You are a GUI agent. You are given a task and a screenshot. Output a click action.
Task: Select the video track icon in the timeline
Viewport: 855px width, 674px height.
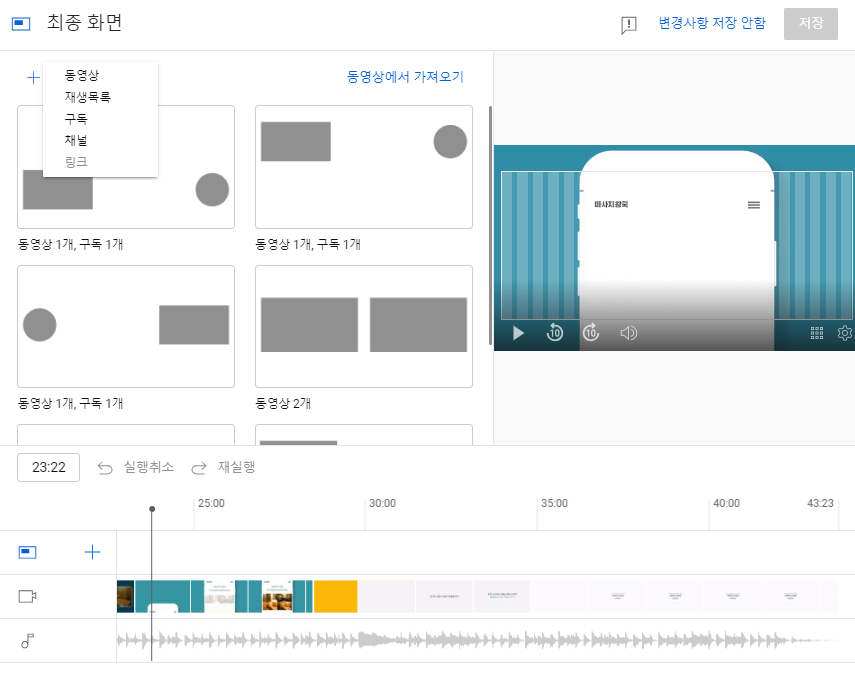[x=29, y=596]
